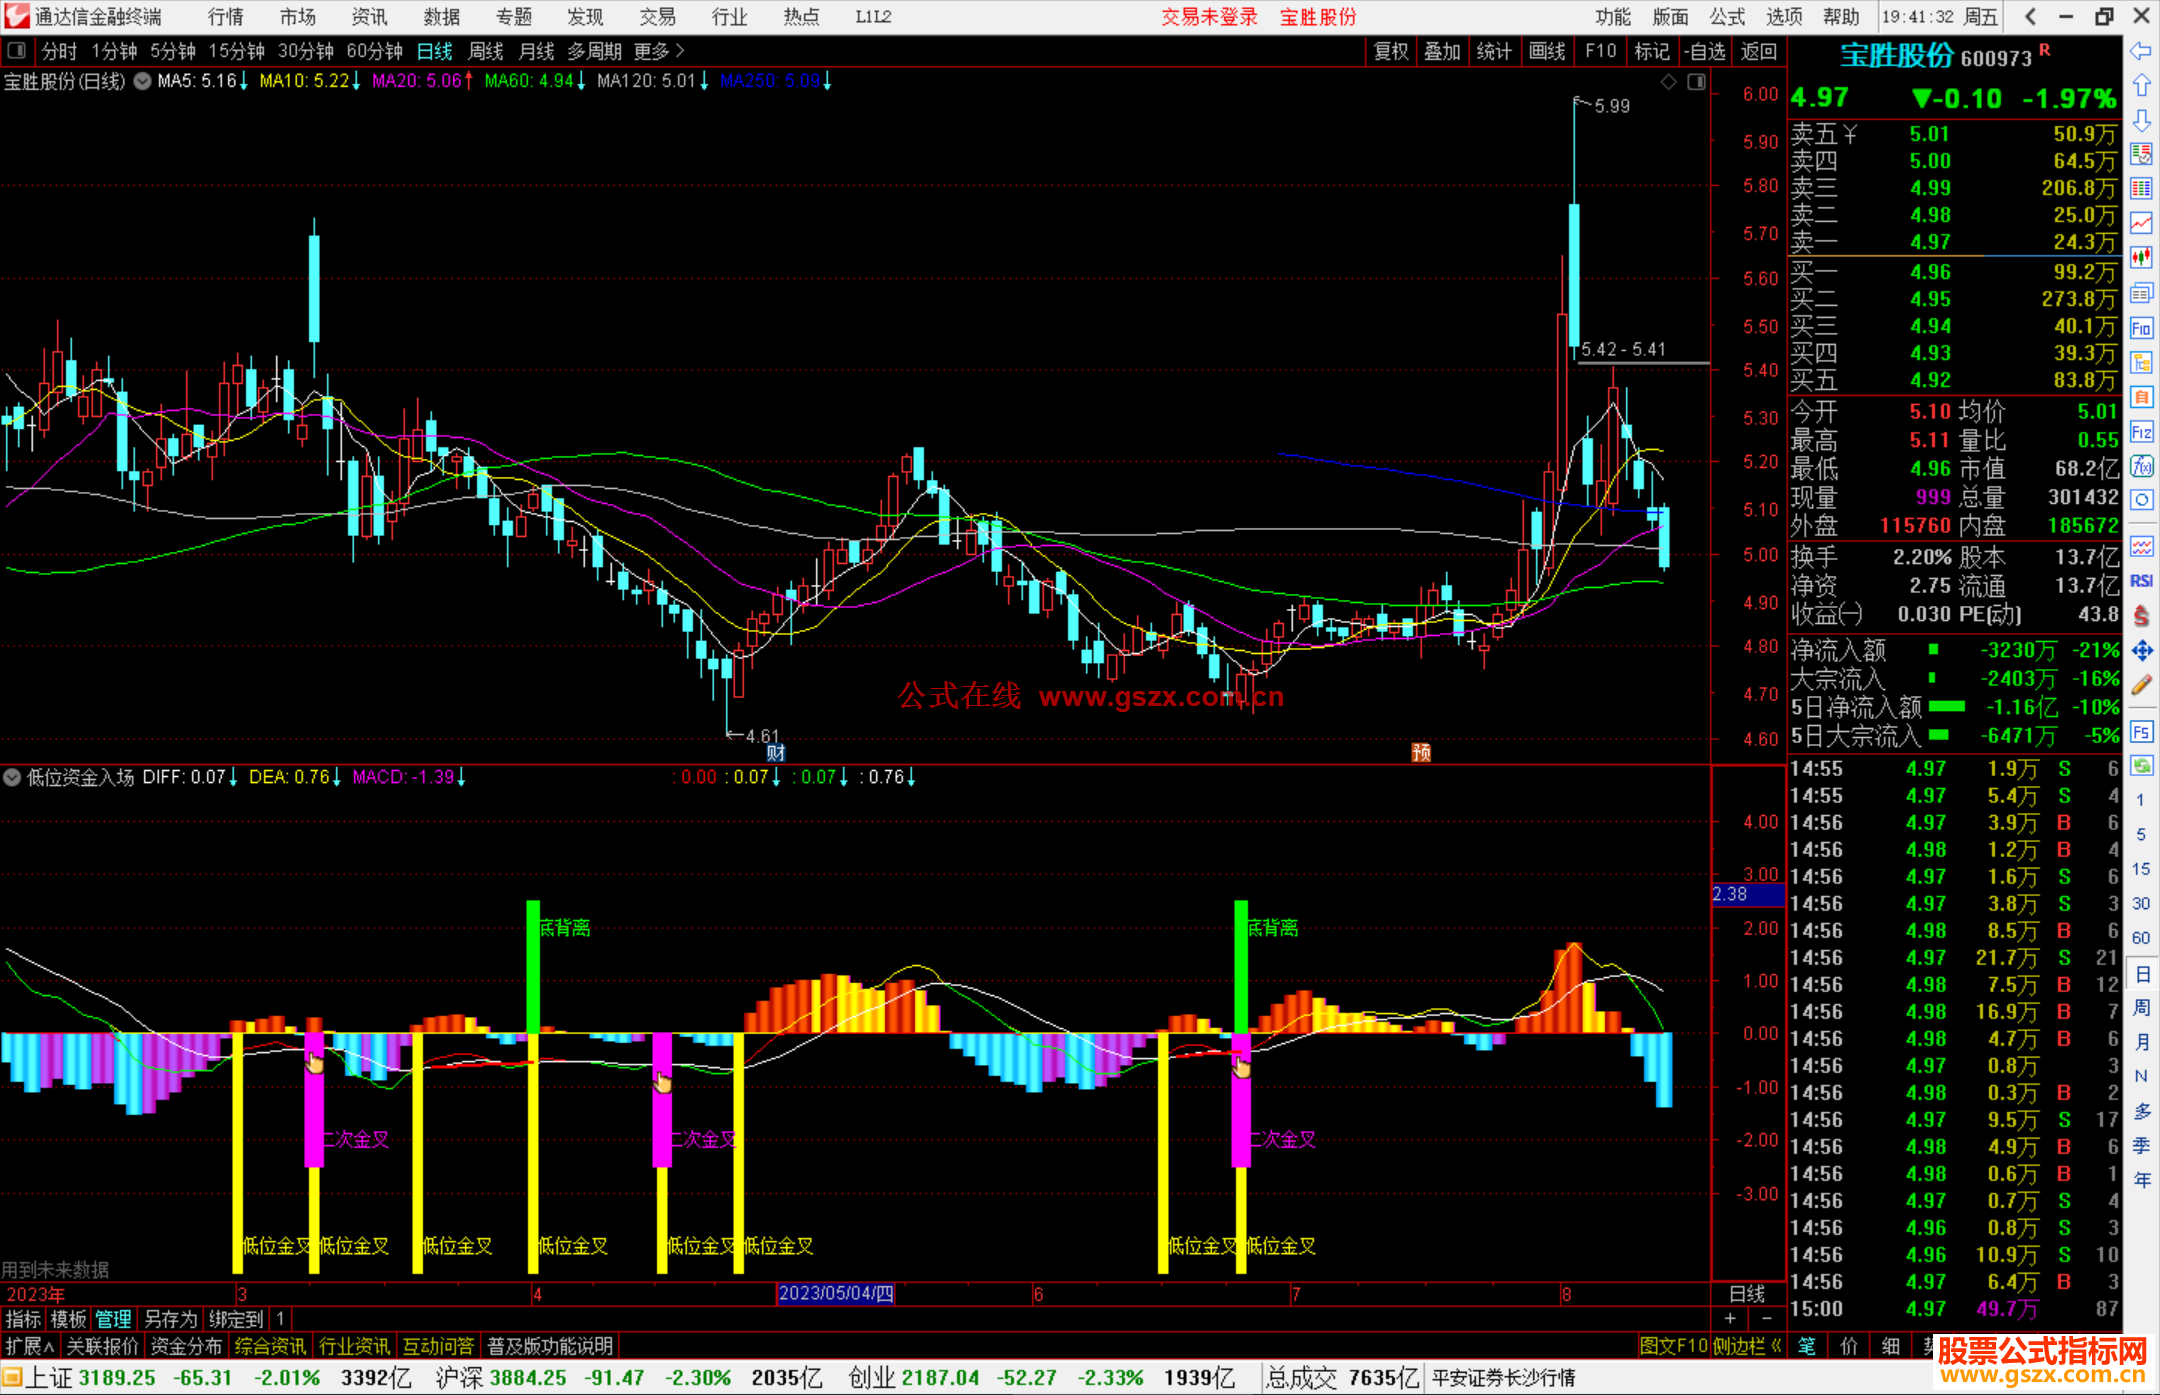Click the 2023/05/04 date marker on timeline
The height and width of the screenshot is (1395, 2160).
tap(835, 1294)
